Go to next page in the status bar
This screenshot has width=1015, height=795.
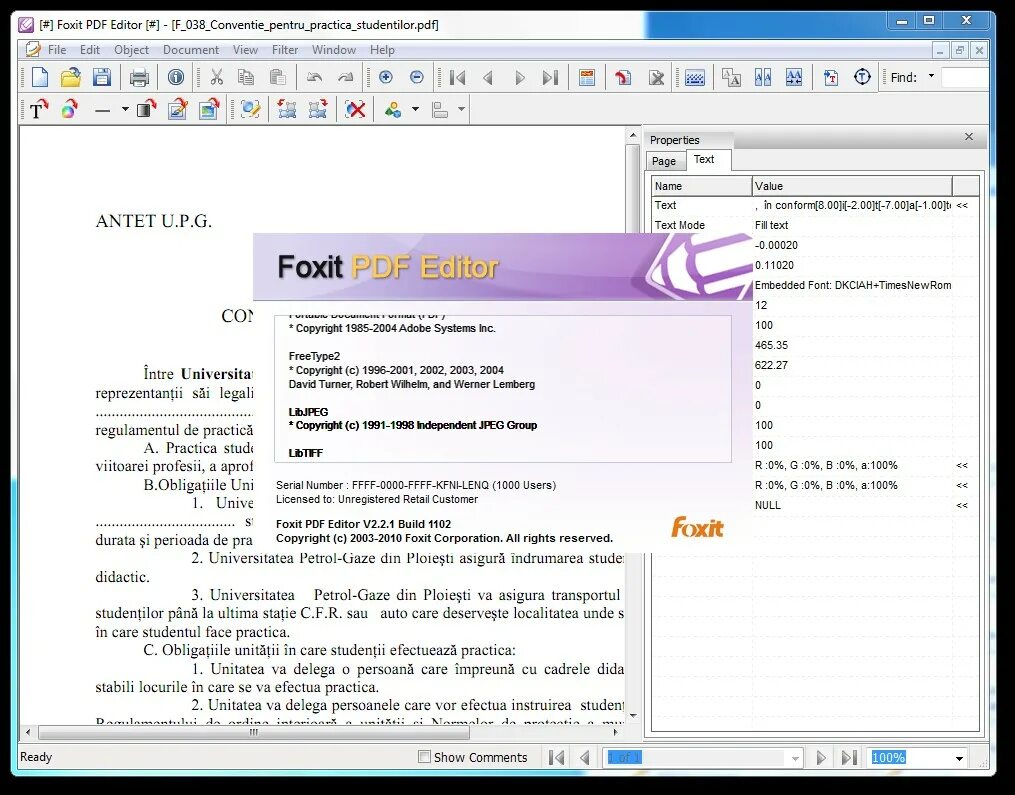click(821, 757)
